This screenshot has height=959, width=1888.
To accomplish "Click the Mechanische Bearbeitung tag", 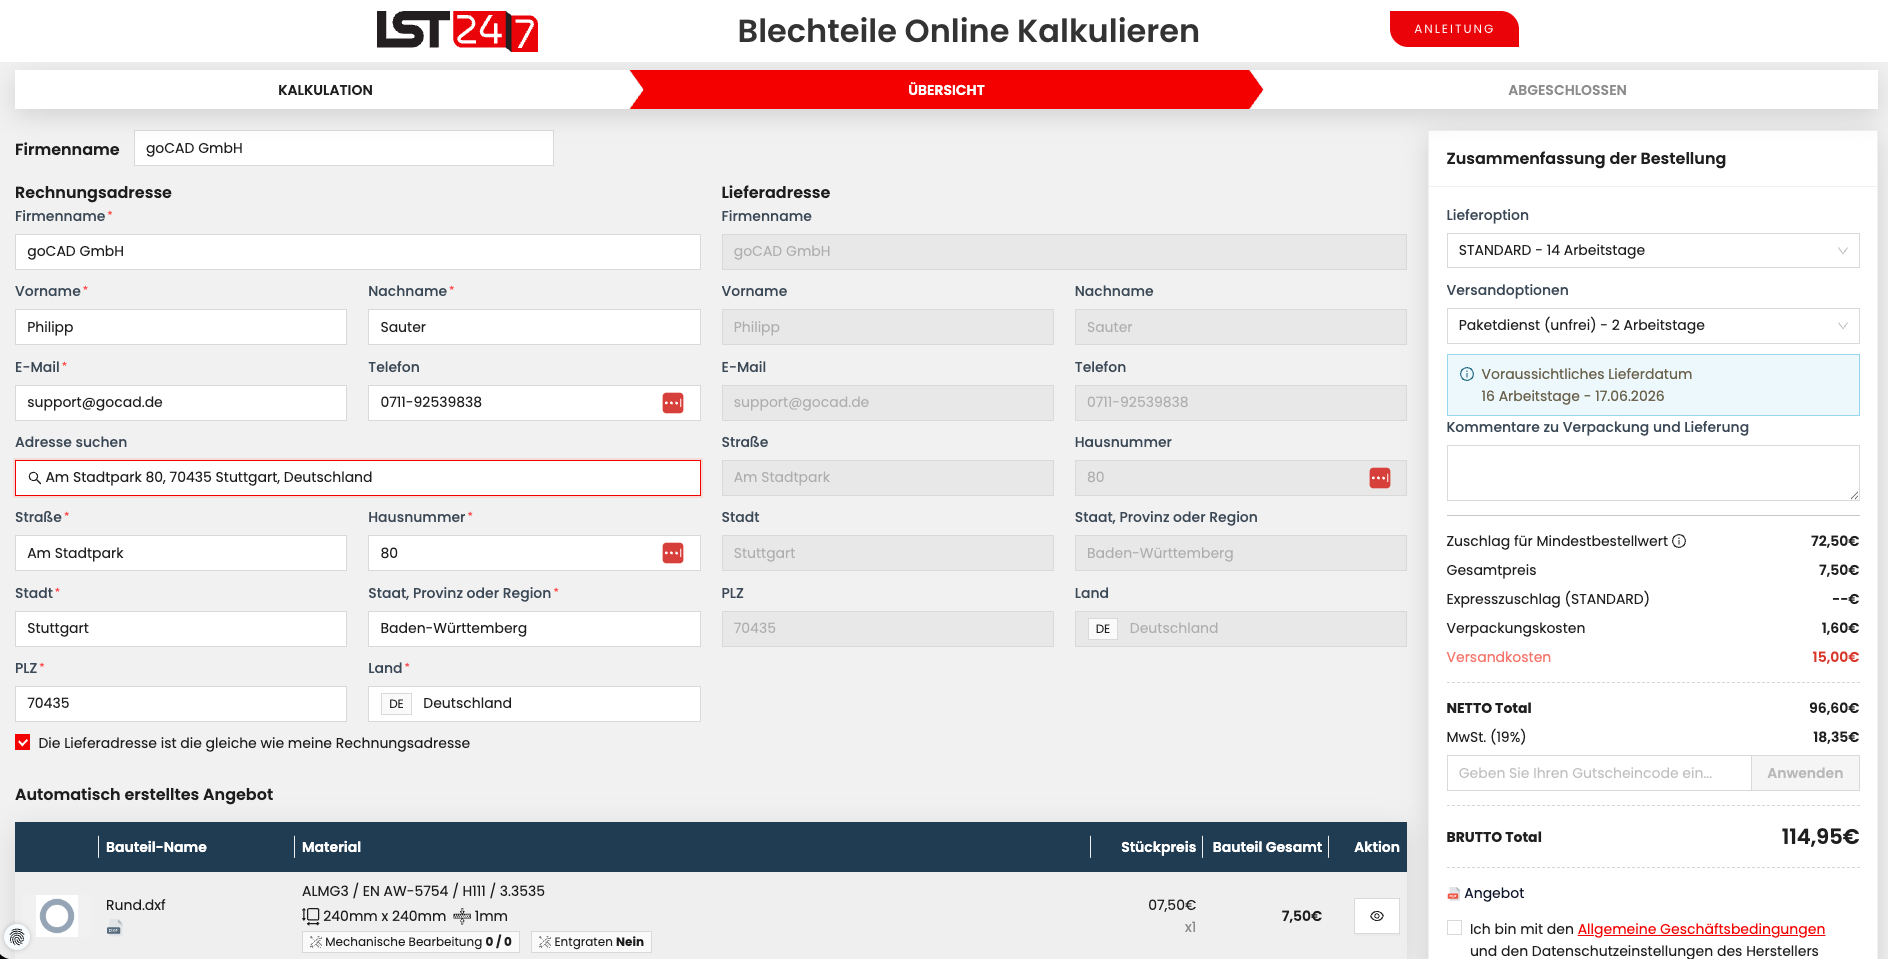I will pyautogui.click(x=411, y=942).
